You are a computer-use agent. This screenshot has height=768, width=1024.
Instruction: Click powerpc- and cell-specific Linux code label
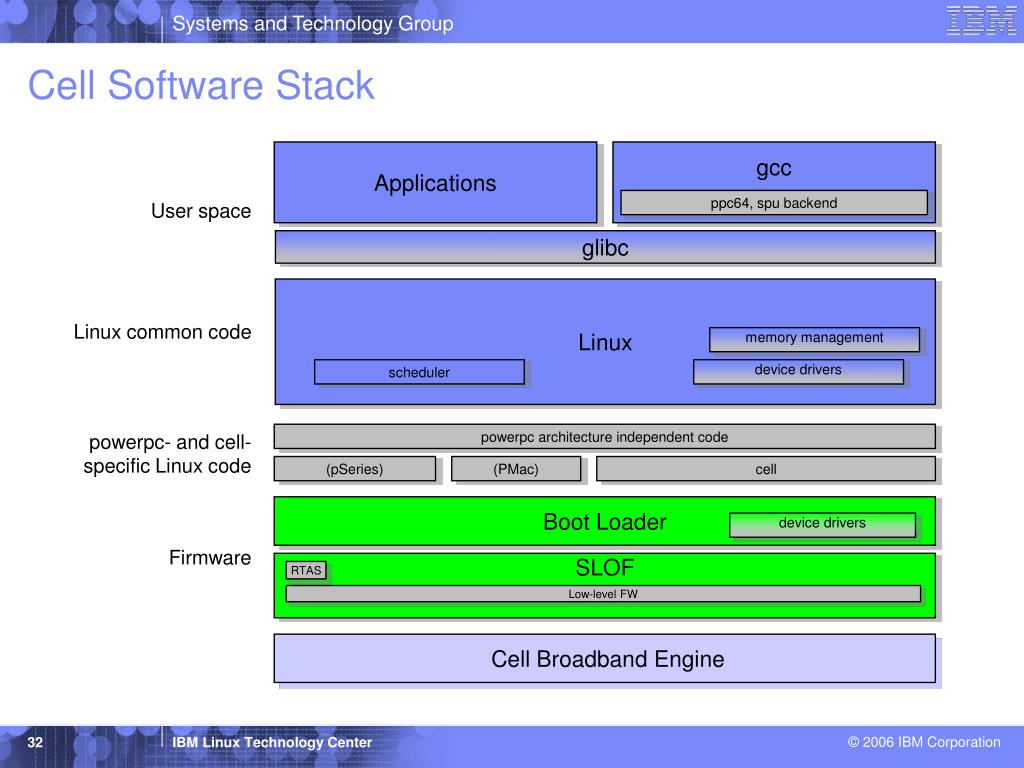pos(167,454)
